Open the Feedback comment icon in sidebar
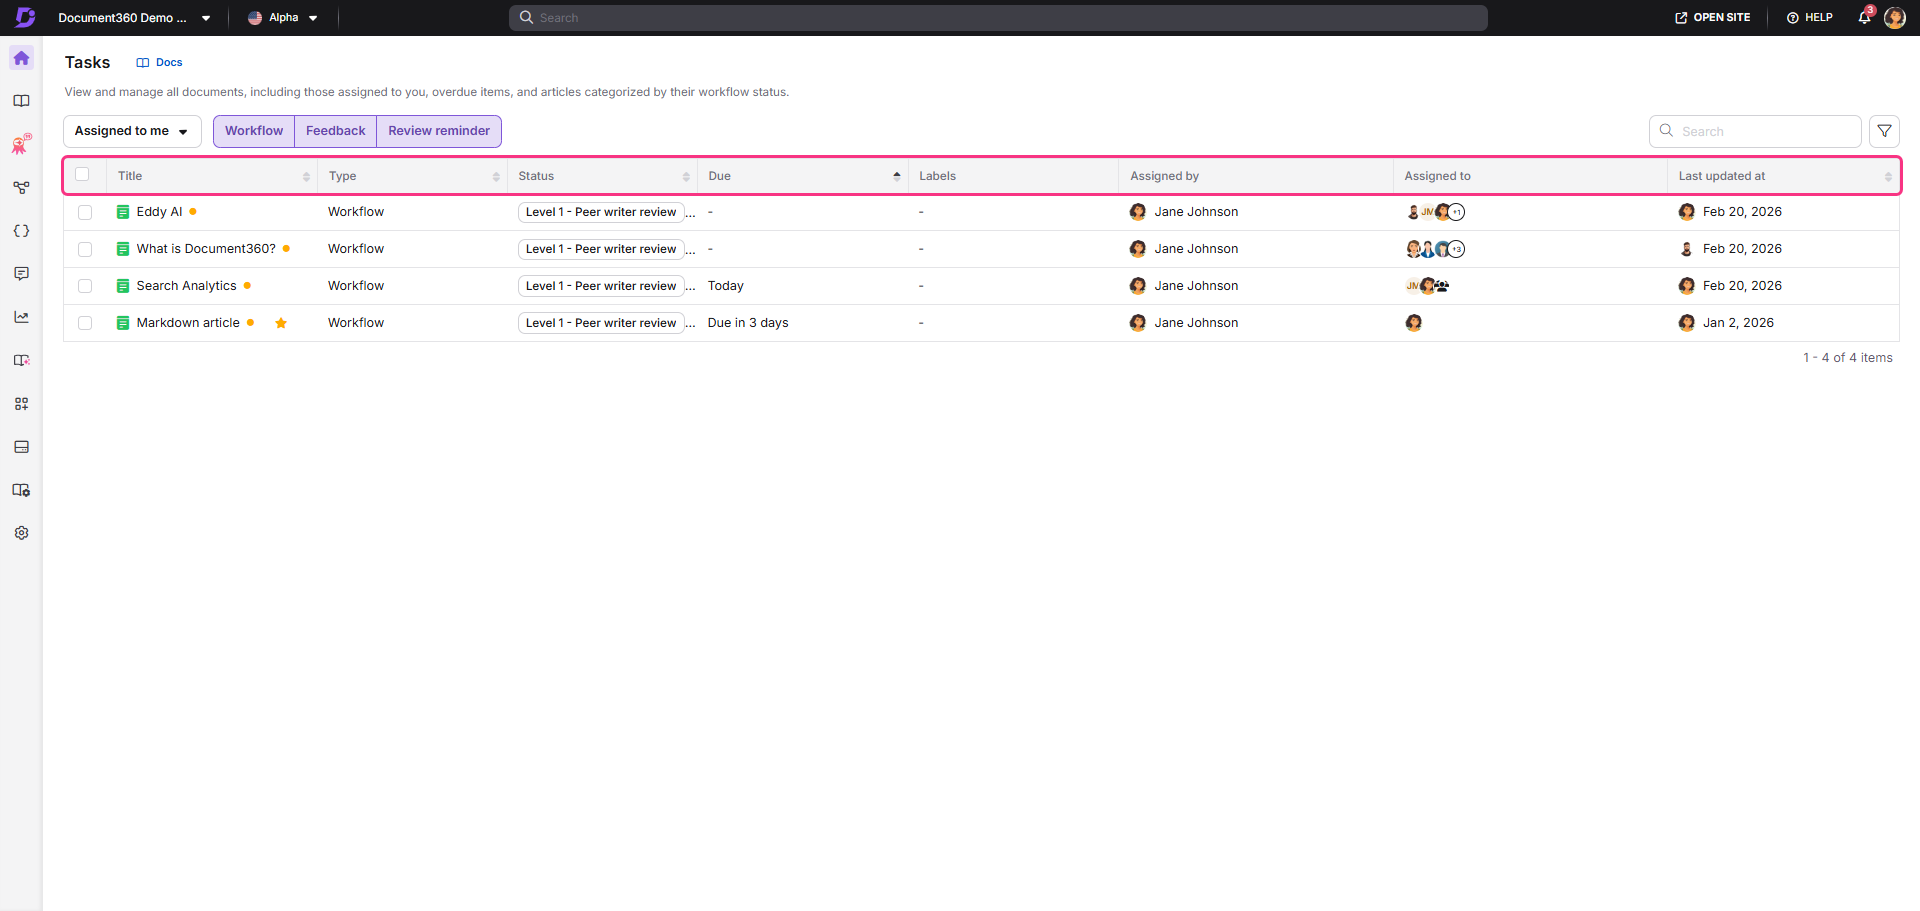 (x=21, y=273)
